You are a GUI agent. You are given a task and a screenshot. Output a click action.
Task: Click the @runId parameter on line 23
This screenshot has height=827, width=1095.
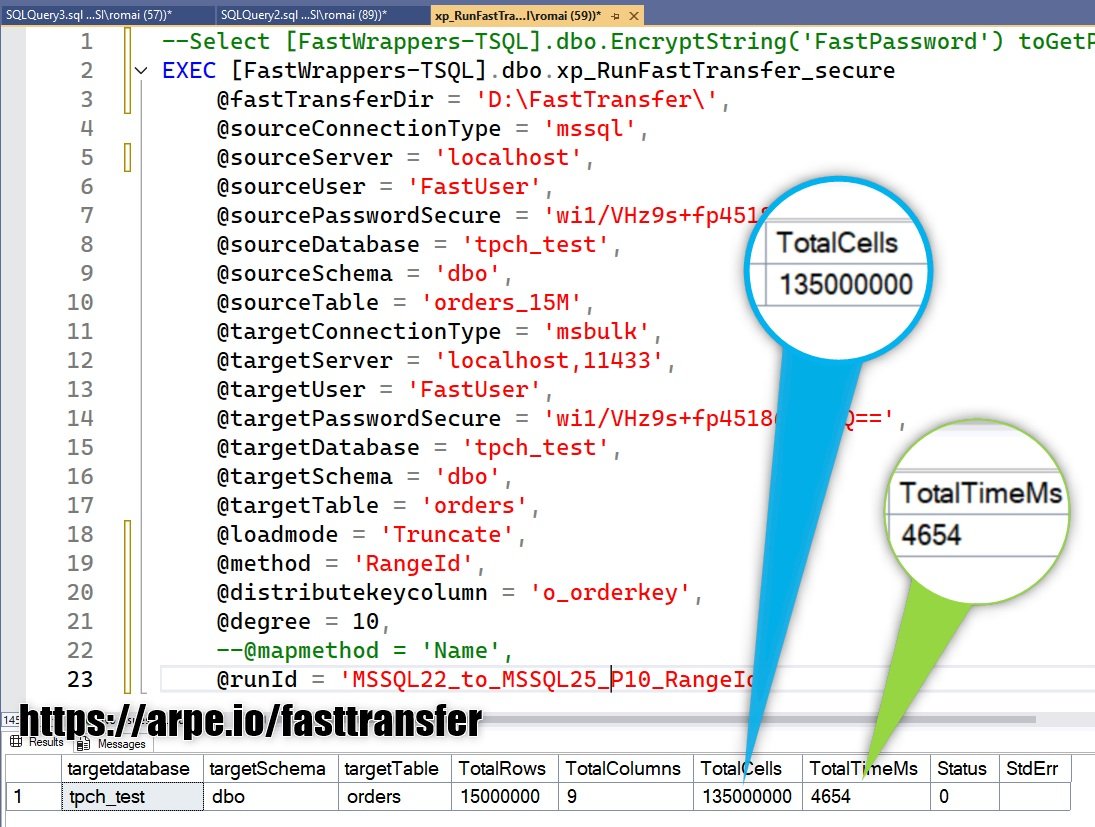coord(257,679)
